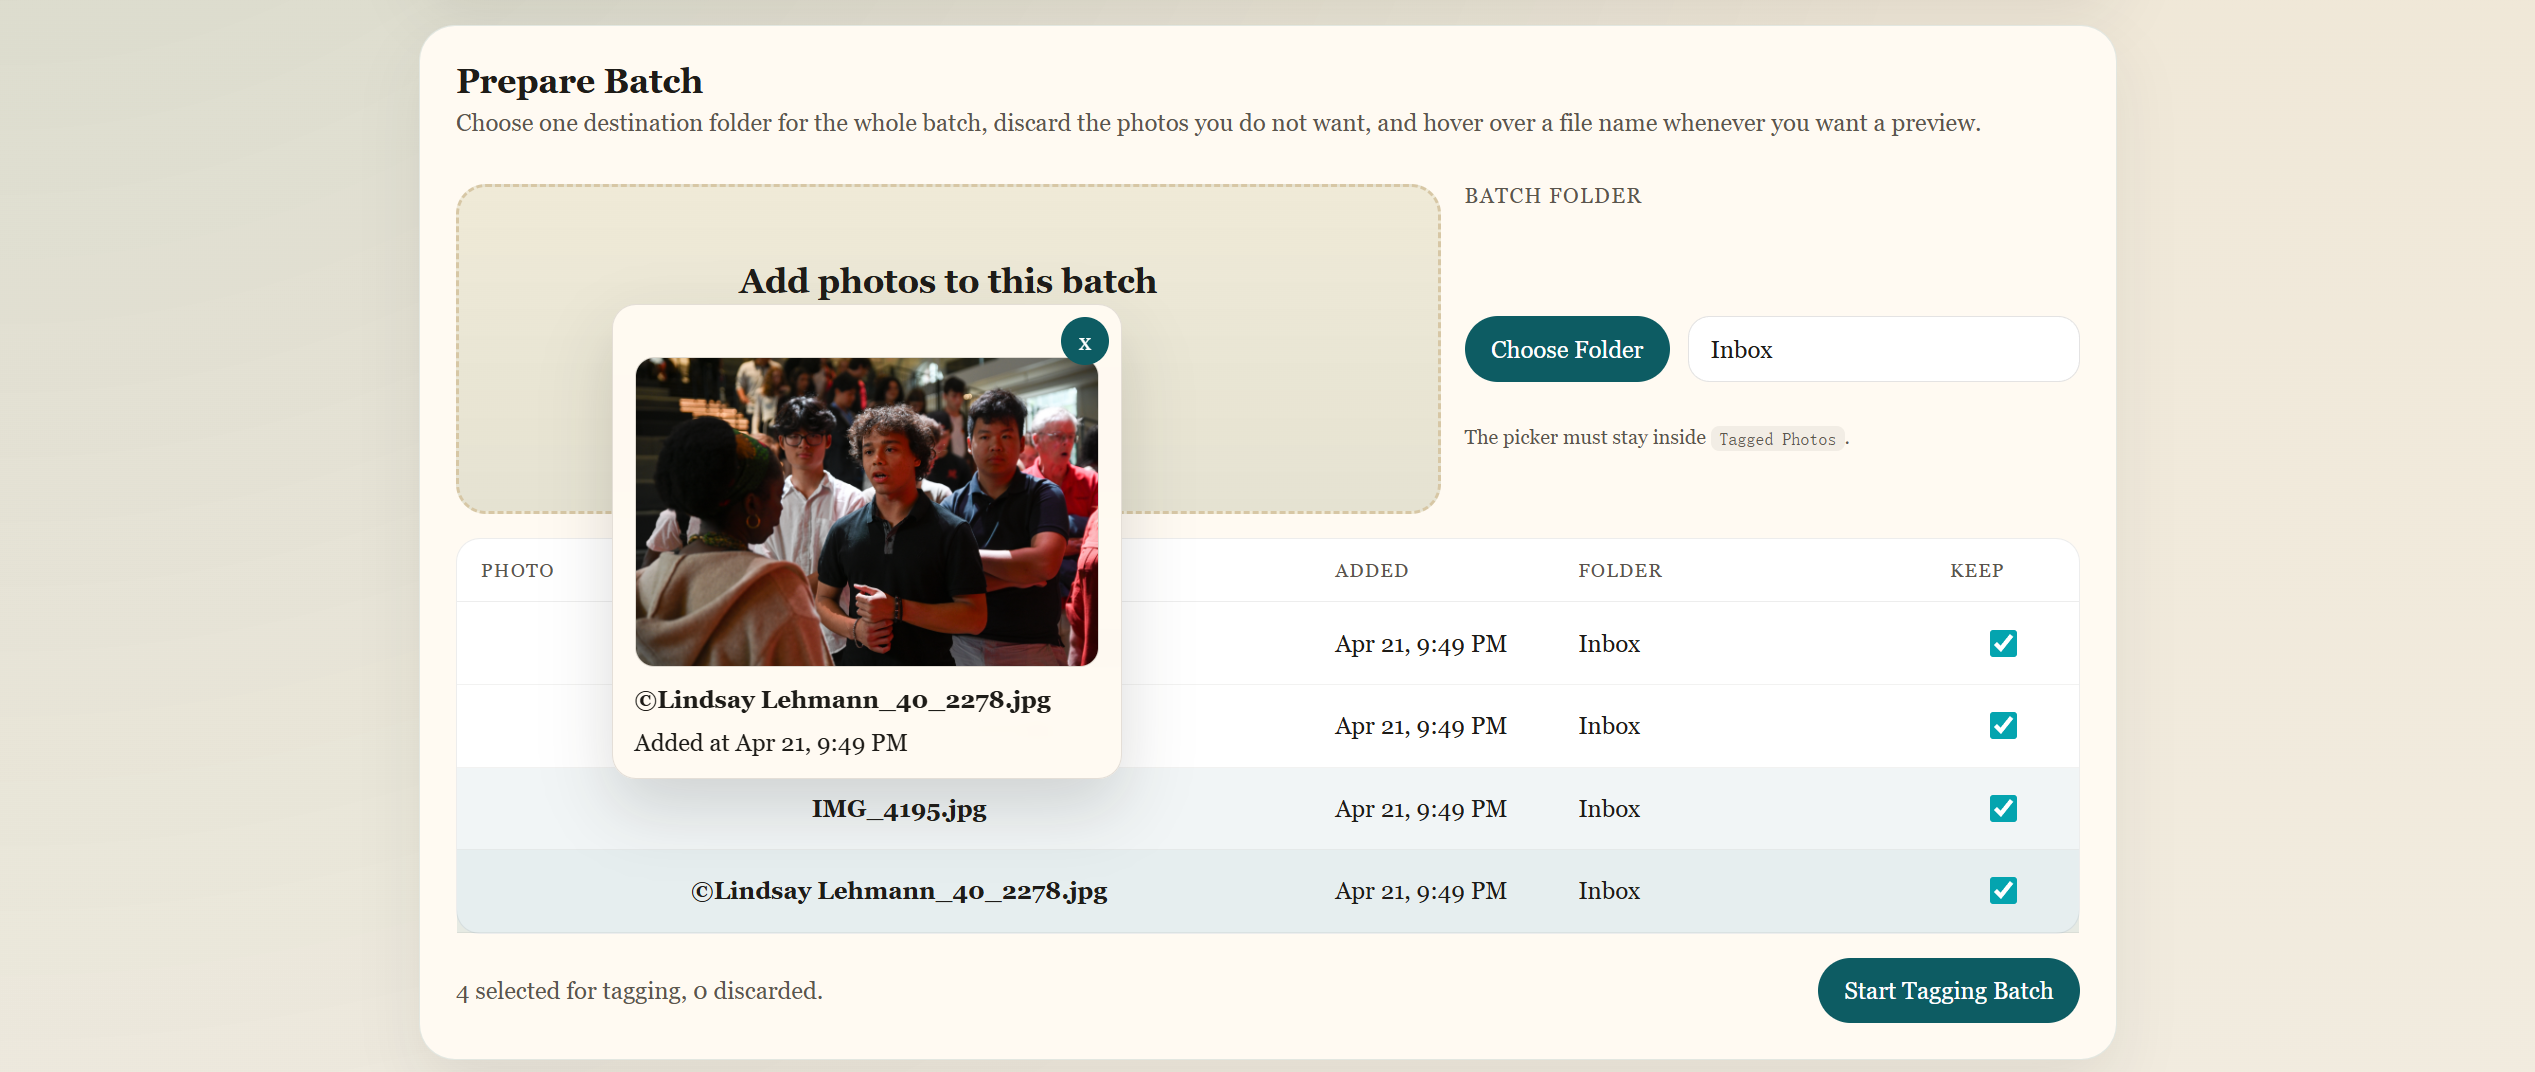Click the PHOTO column header
This screenshot has width=2535, height=1072.
click(x=517, y=571)
